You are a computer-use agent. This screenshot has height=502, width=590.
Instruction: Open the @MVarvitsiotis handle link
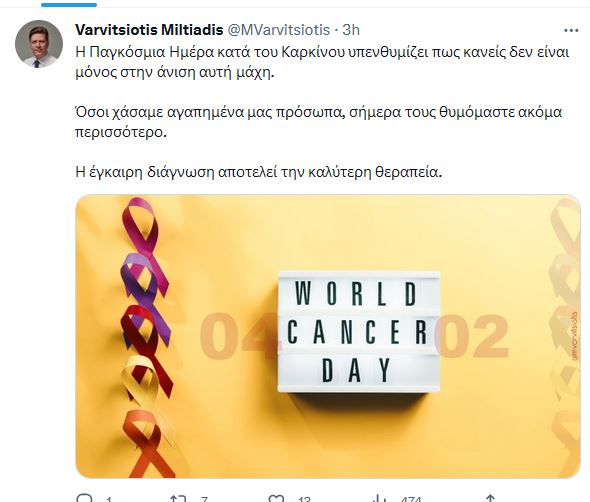[x=278, y=30]
